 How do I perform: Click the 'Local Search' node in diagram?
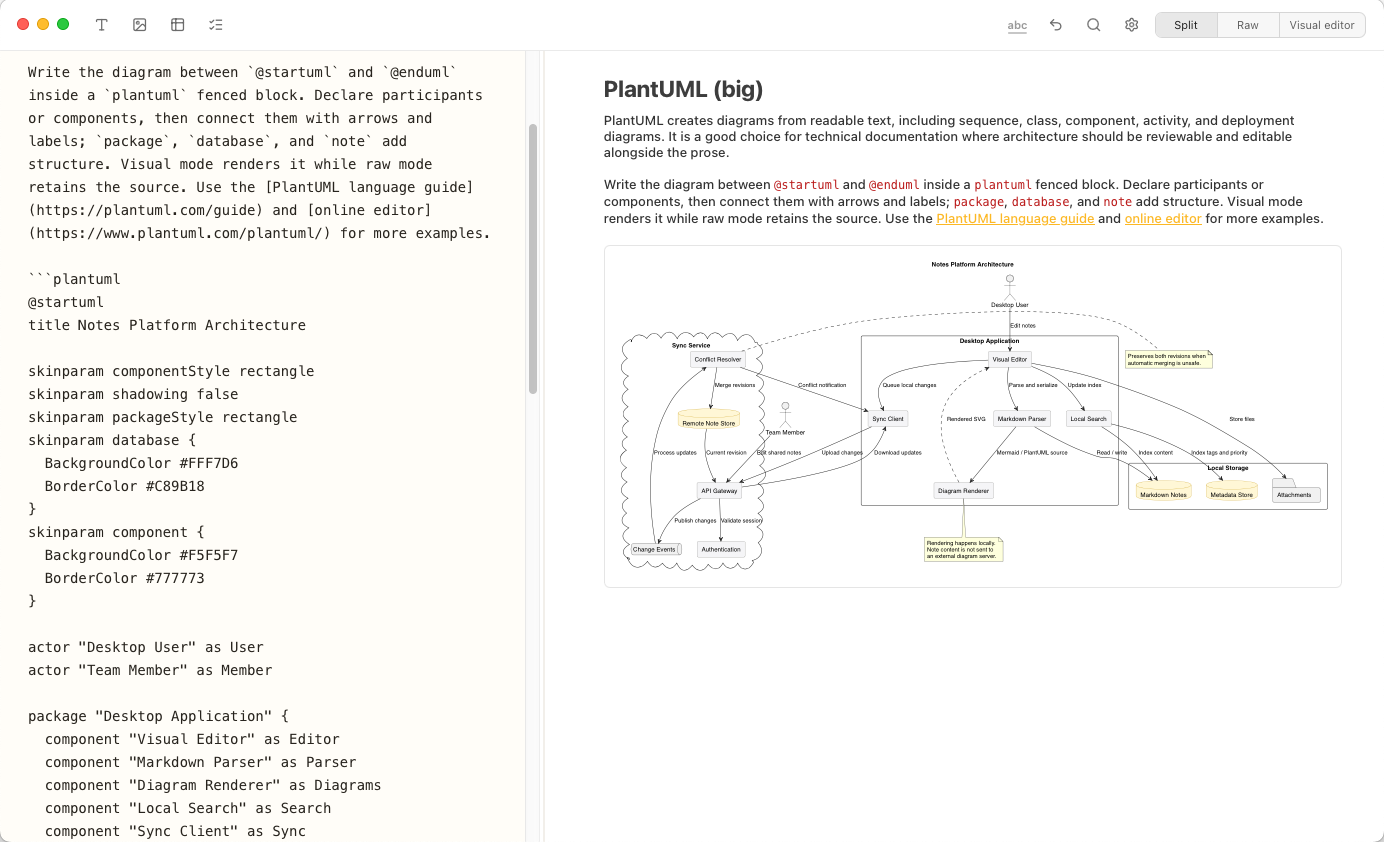[1088, 419]
